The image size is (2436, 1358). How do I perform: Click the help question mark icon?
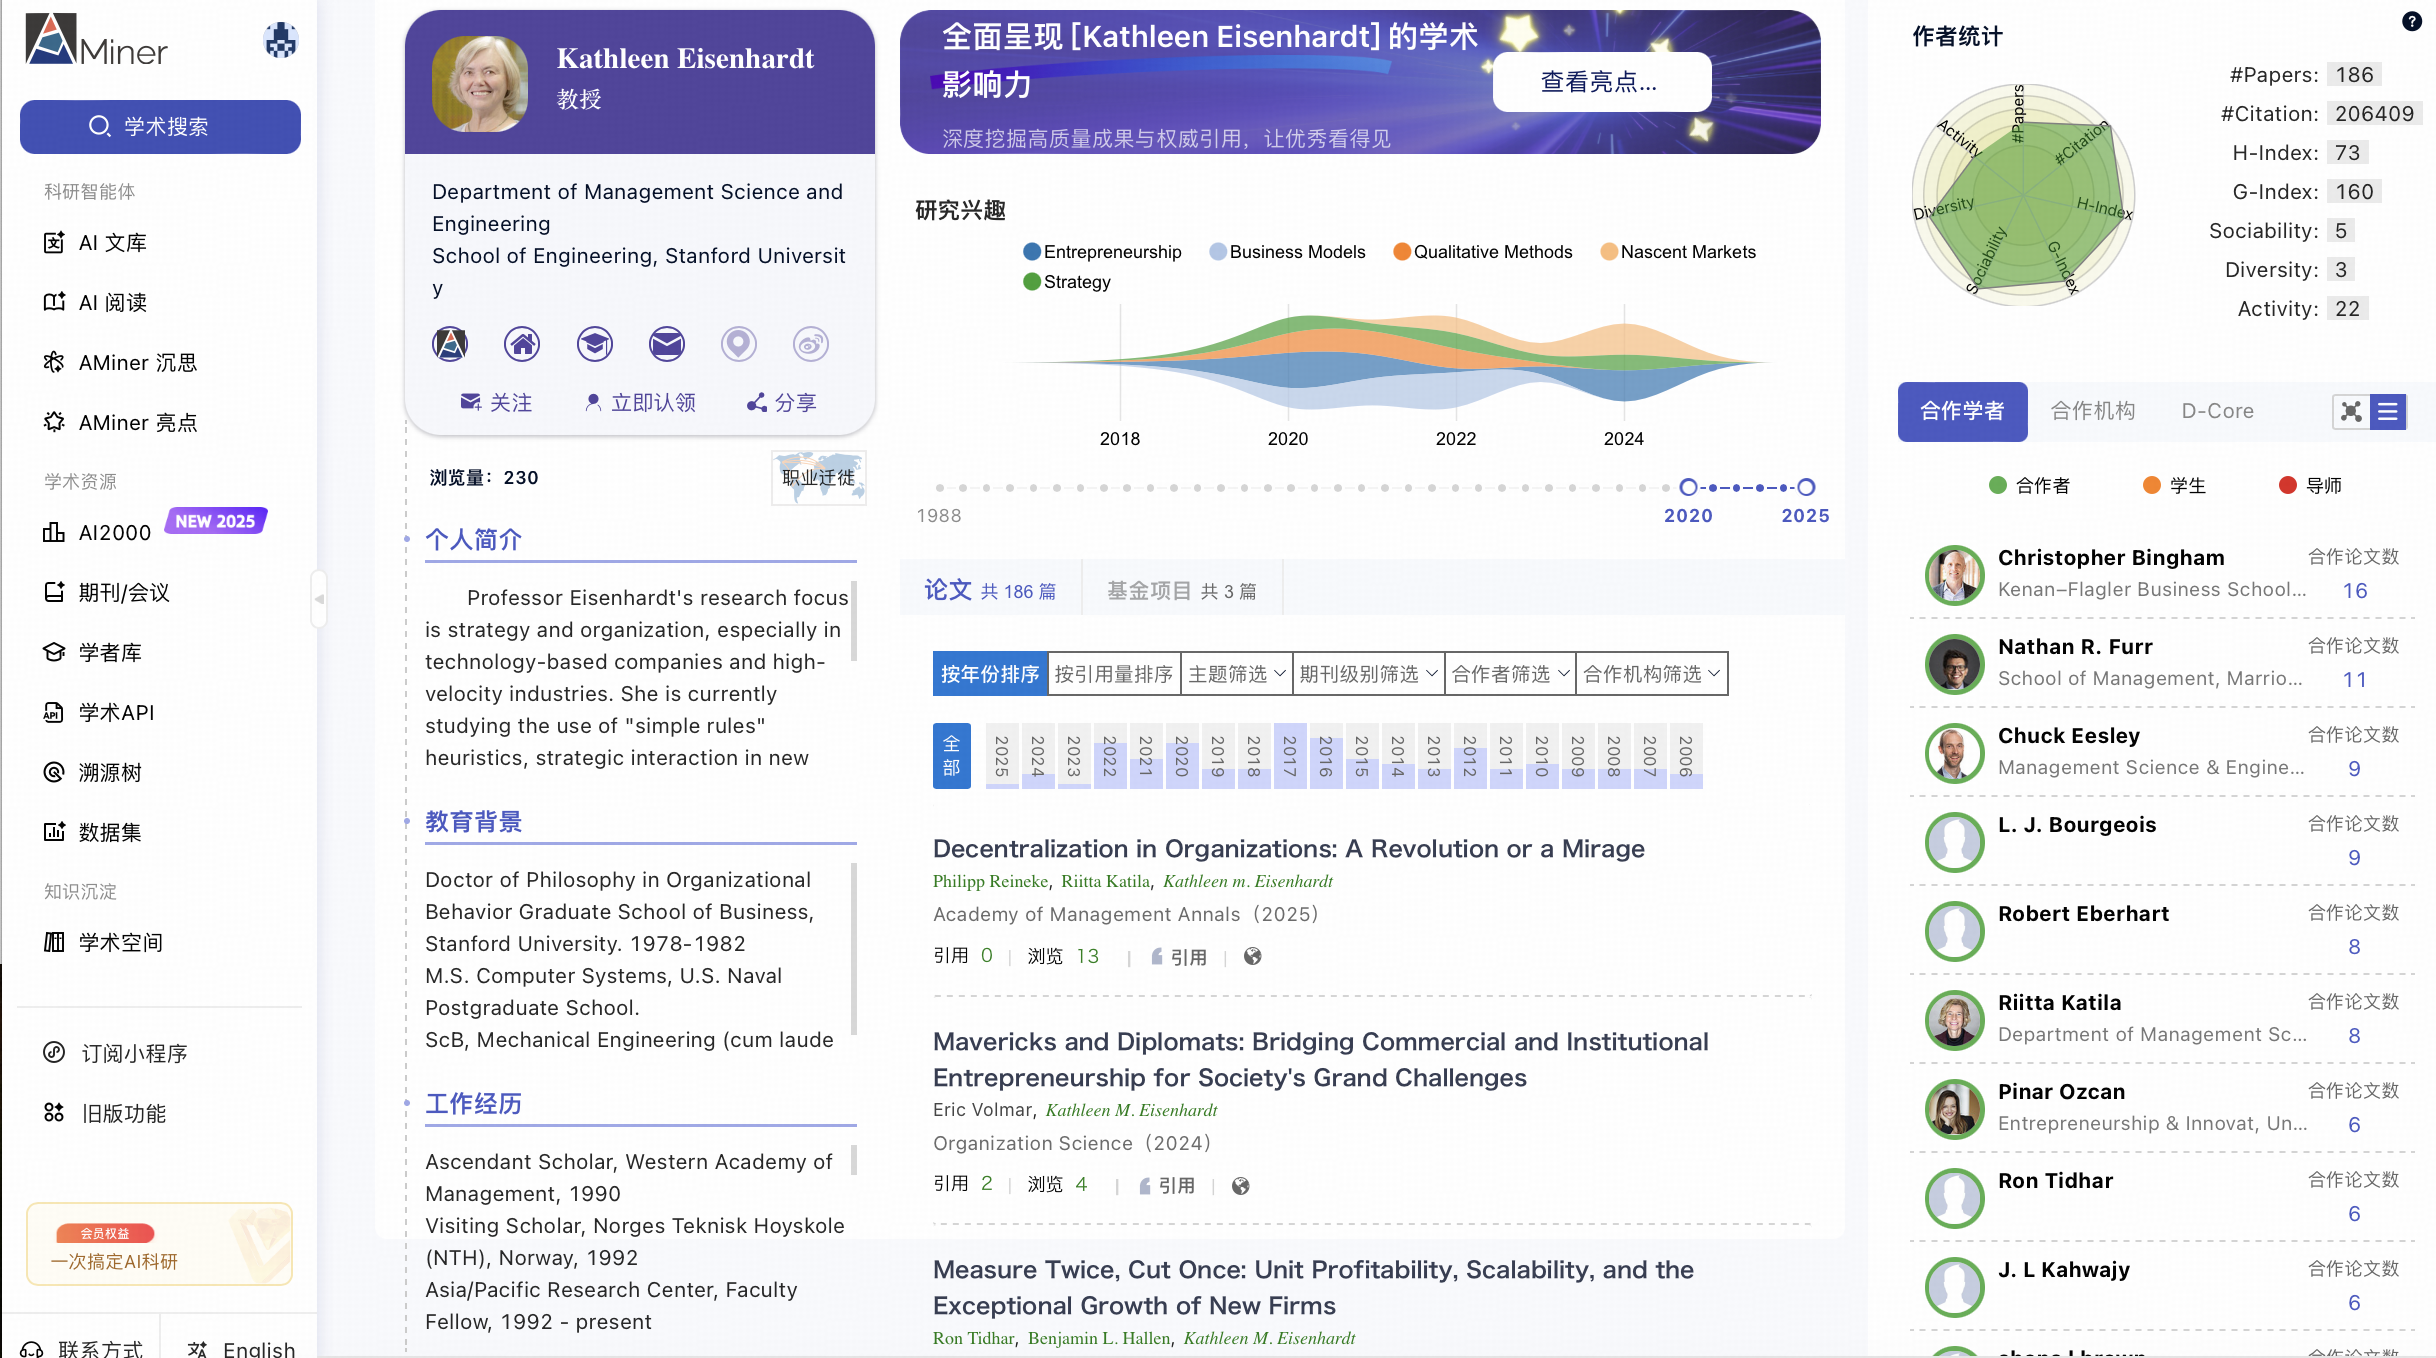click(2411, 22)
